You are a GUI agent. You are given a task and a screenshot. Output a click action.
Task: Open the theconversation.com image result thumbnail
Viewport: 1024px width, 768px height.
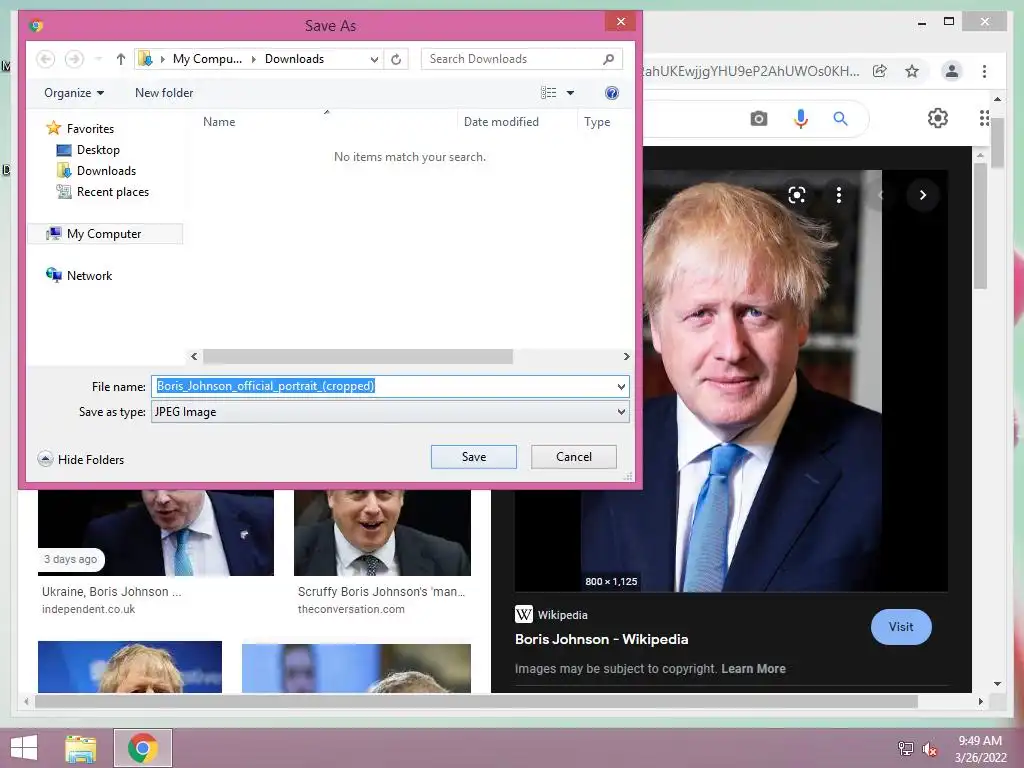382,532
